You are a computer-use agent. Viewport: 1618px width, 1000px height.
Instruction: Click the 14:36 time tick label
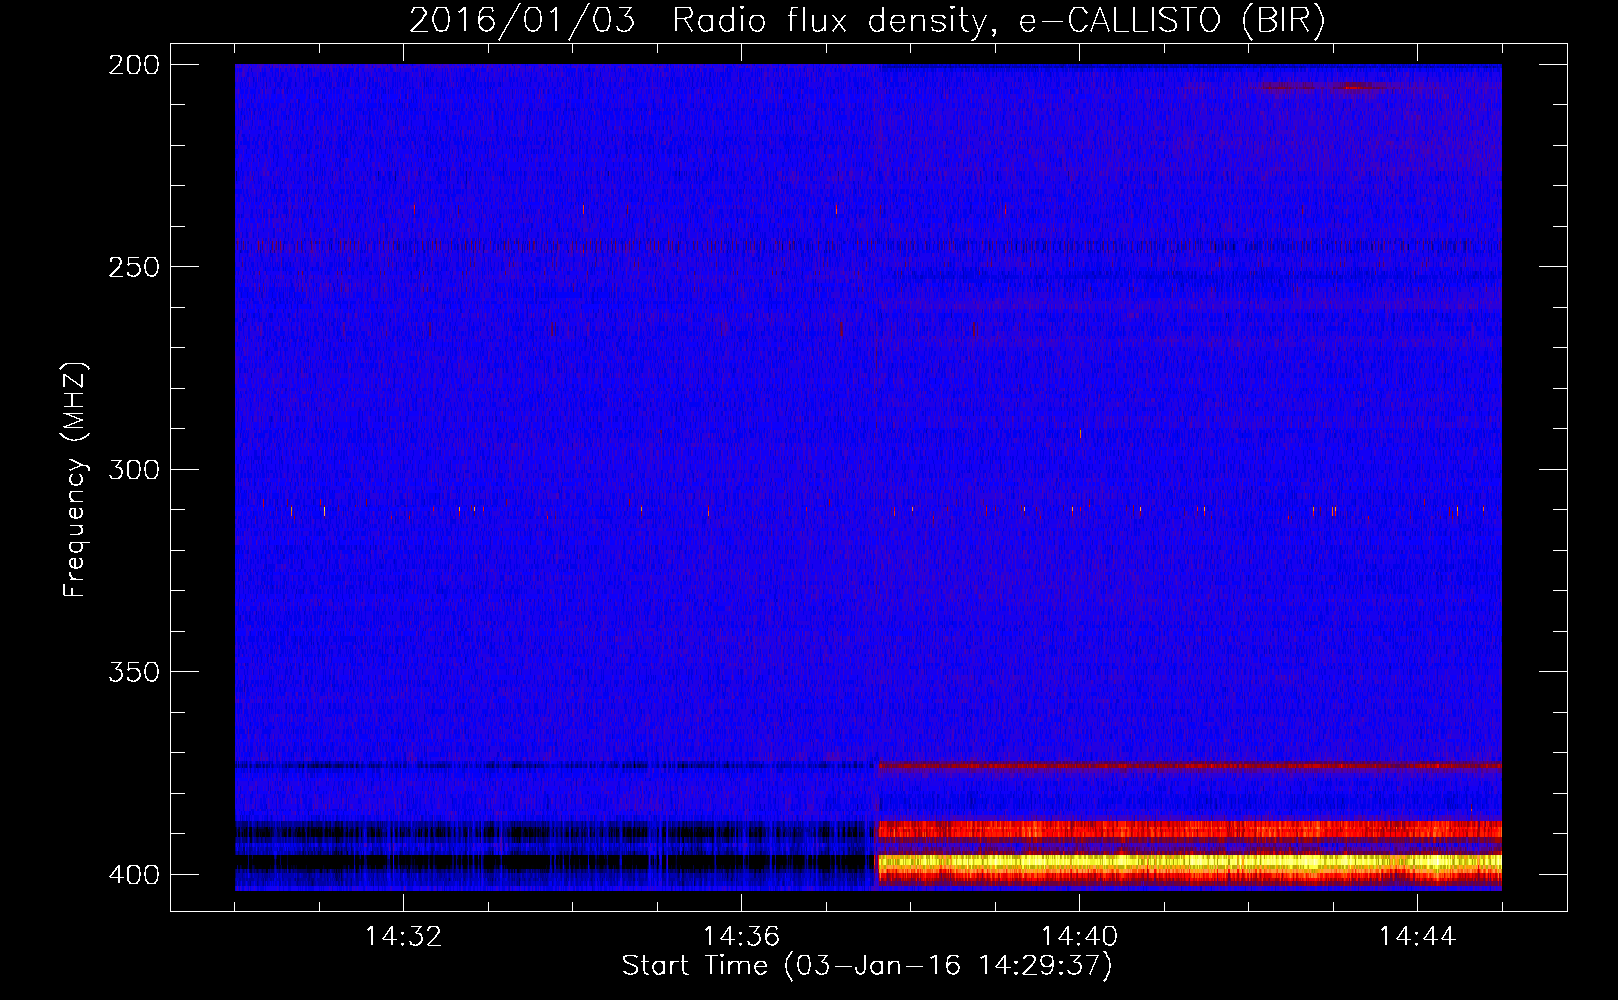[x=741, y=937]
